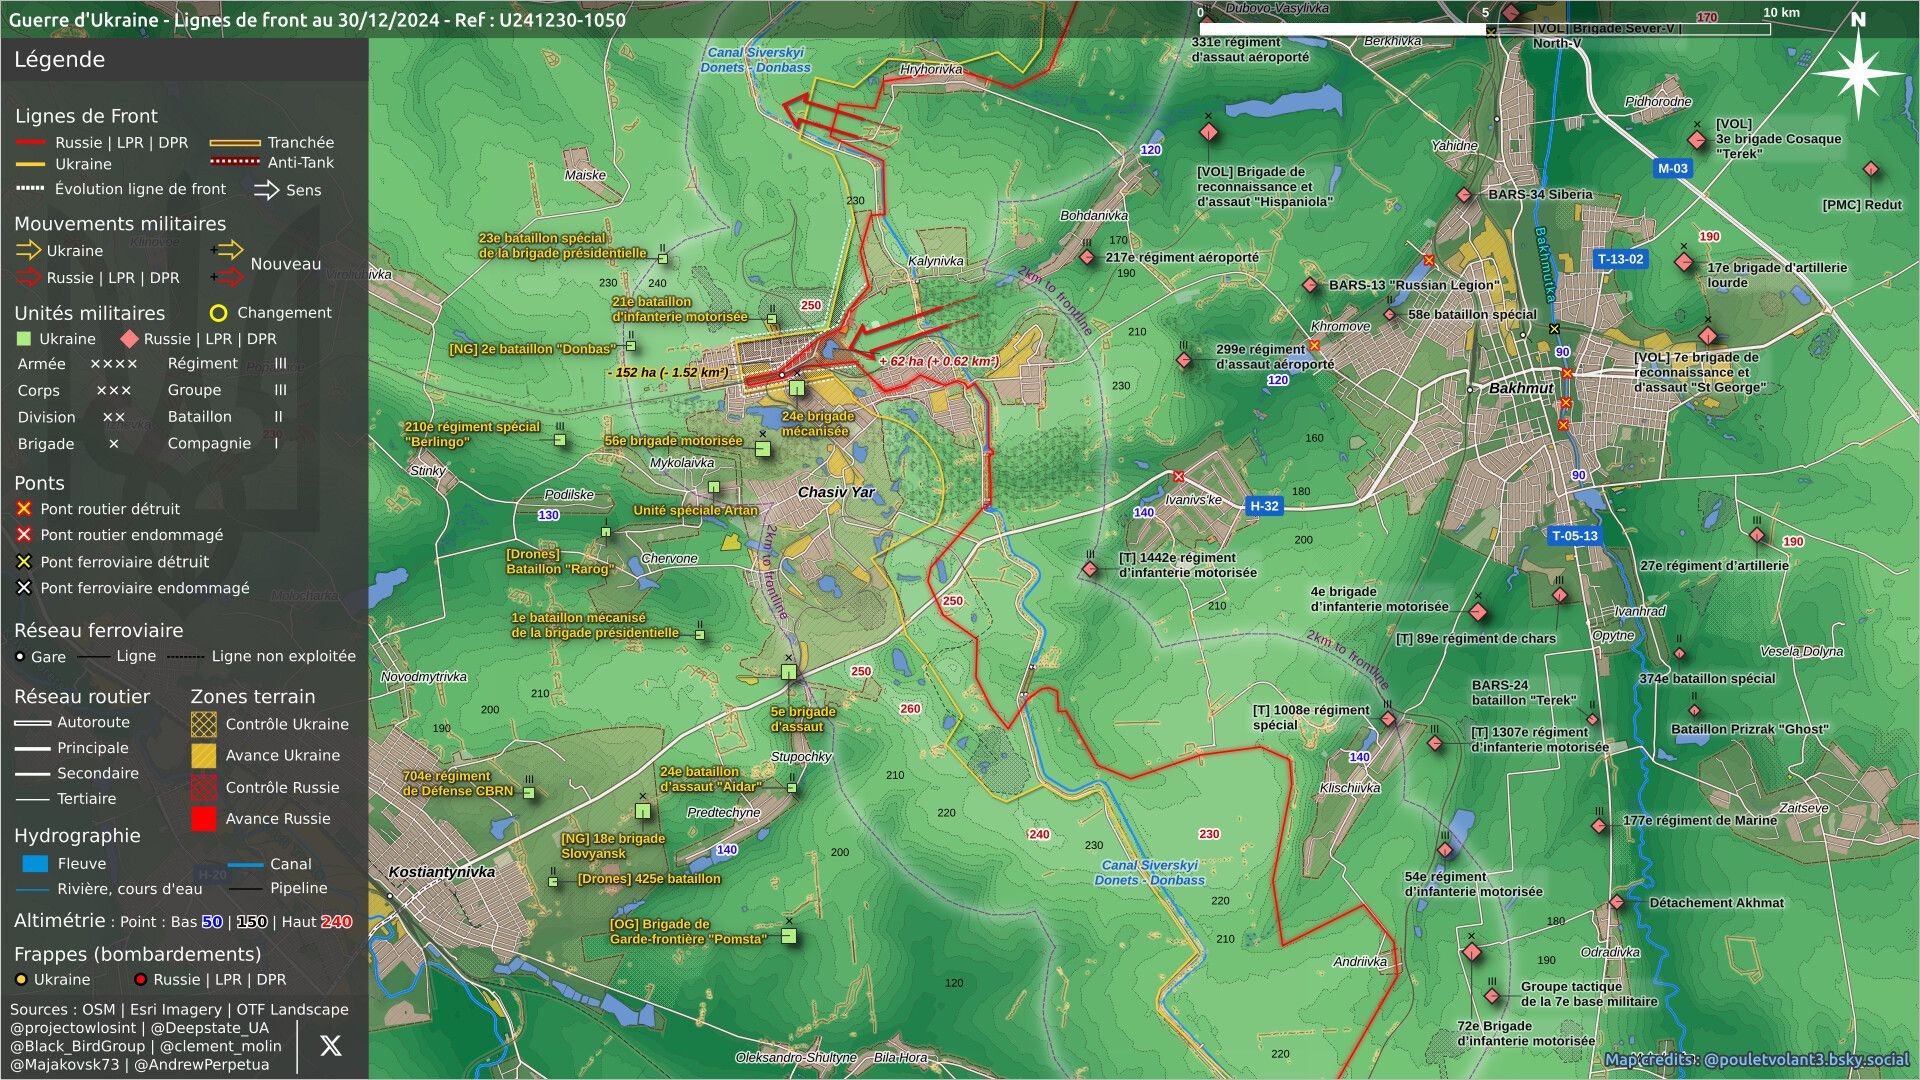Click the 'Légende' panel heading
The image size is (1920, 1080).
coord(59,60)
